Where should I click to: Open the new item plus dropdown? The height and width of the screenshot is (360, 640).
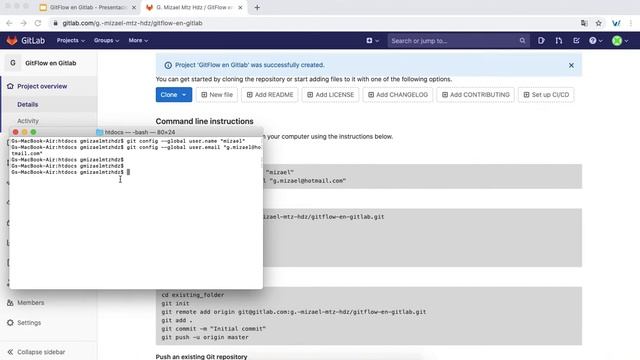coord(372,40)
